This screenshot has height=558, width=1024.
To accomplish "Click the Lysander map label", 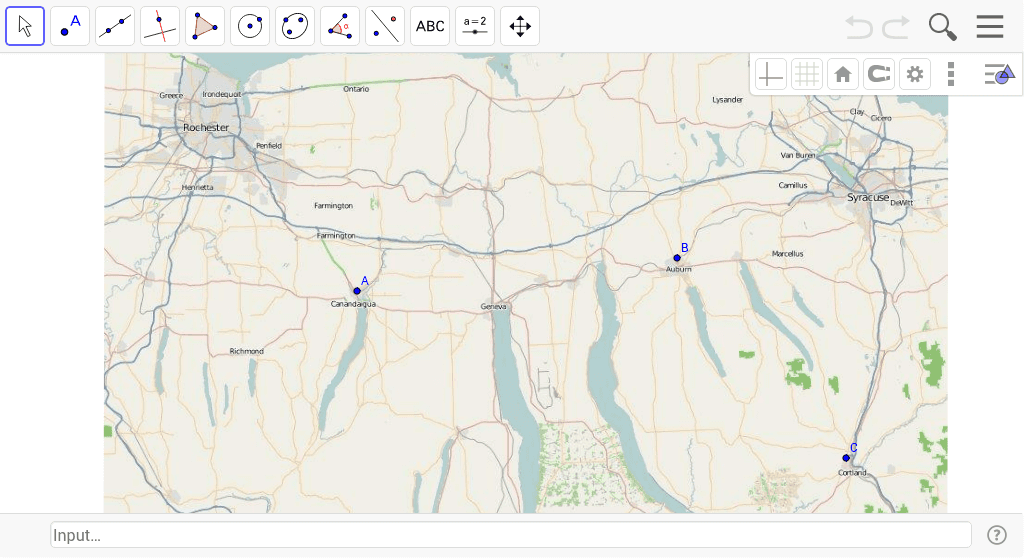I will (728, 100).
